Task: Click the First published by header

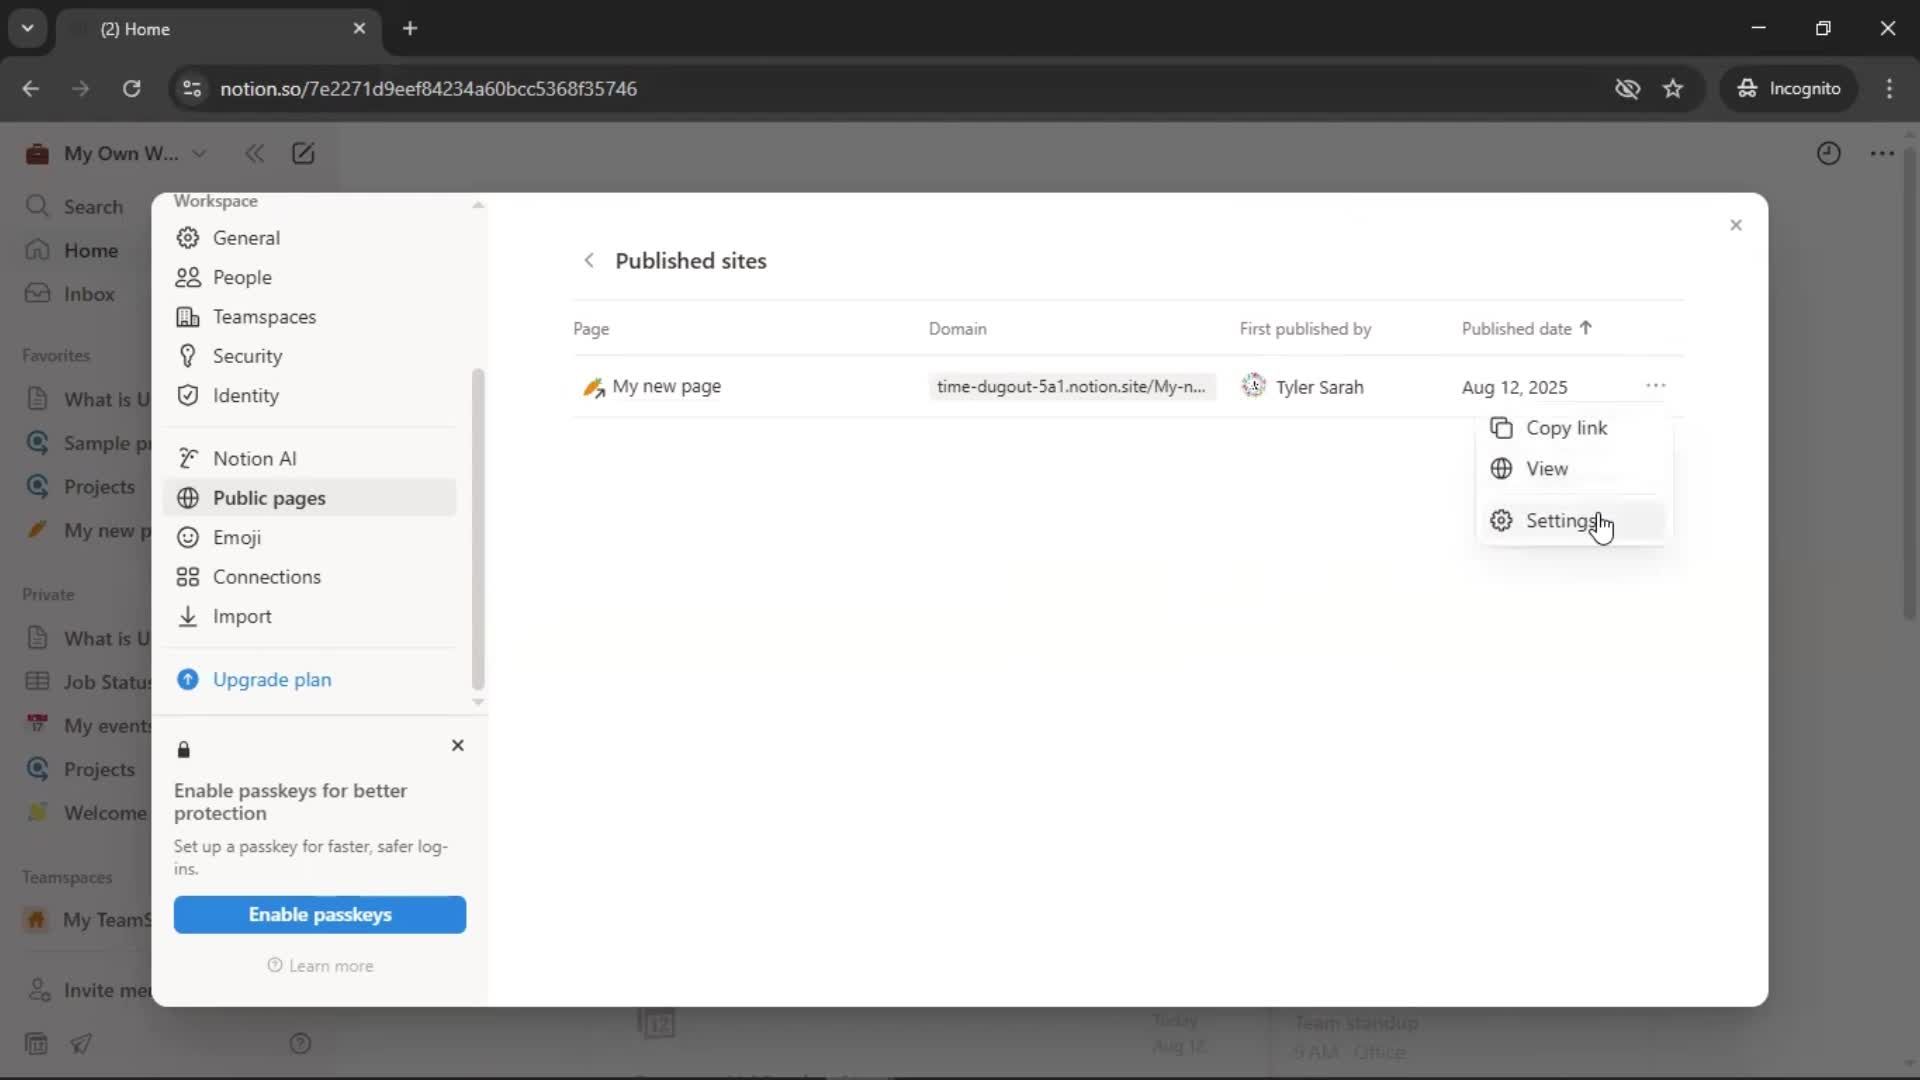Action: click(x=1305, y=329)
